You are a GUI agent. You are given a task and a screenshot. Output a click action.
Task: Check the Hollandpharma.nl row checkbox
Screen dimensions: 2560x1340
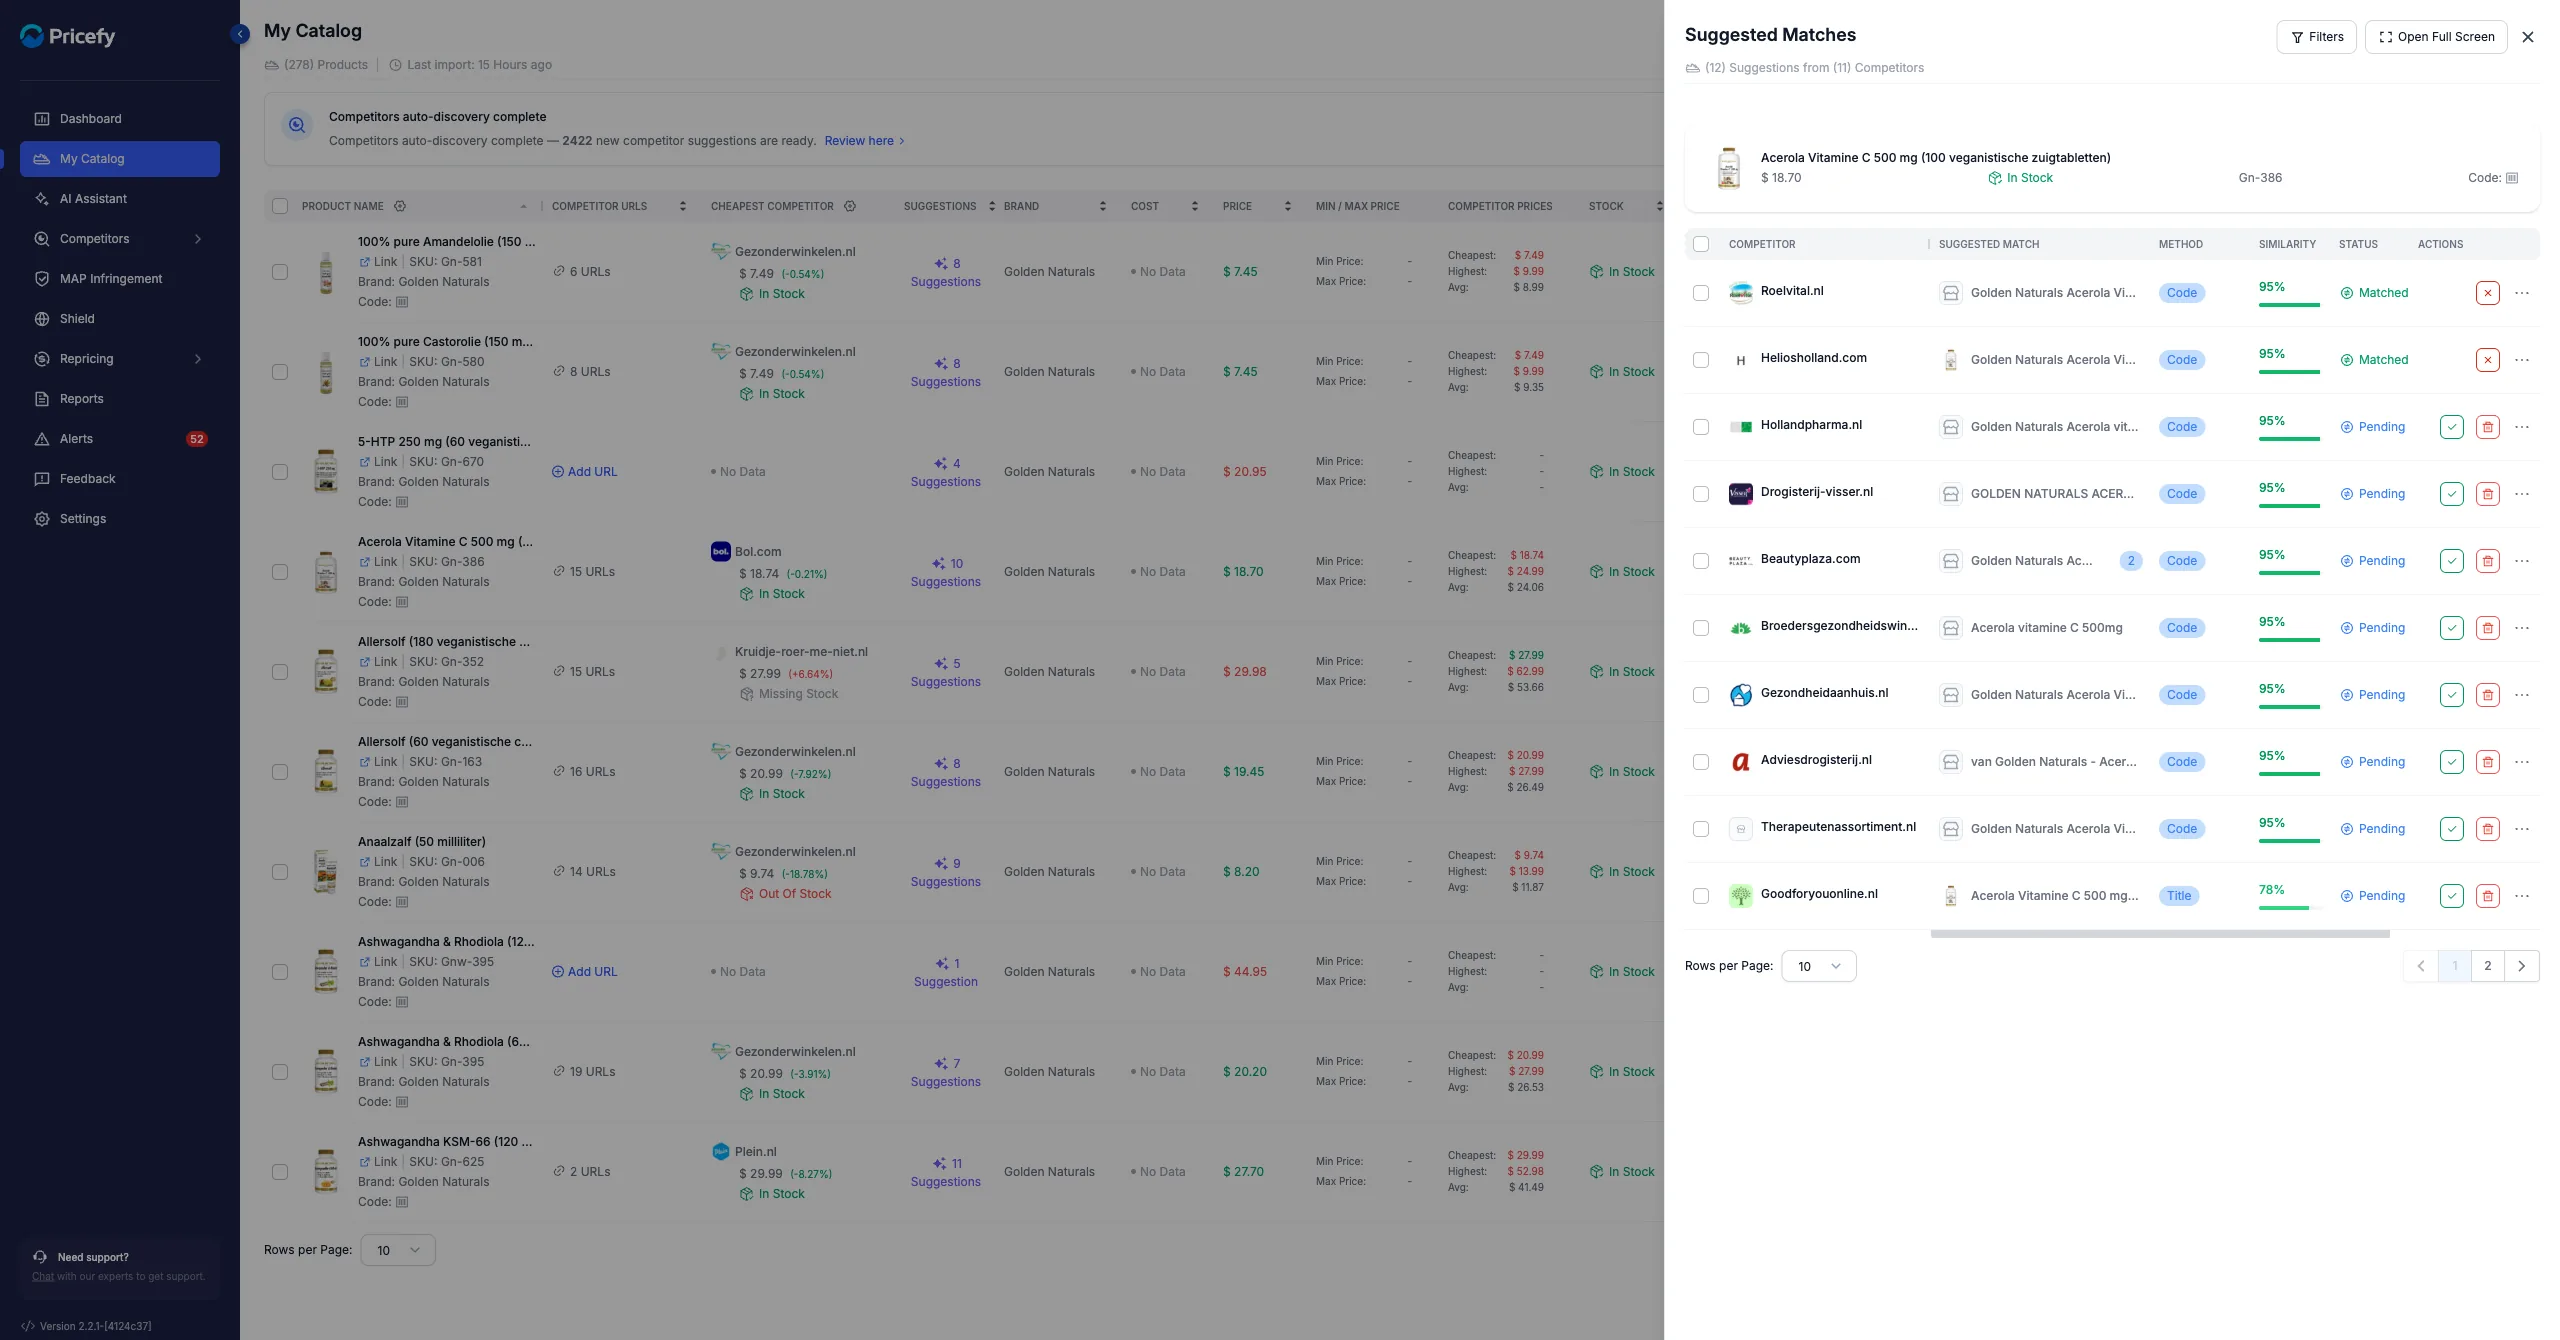1701,427
